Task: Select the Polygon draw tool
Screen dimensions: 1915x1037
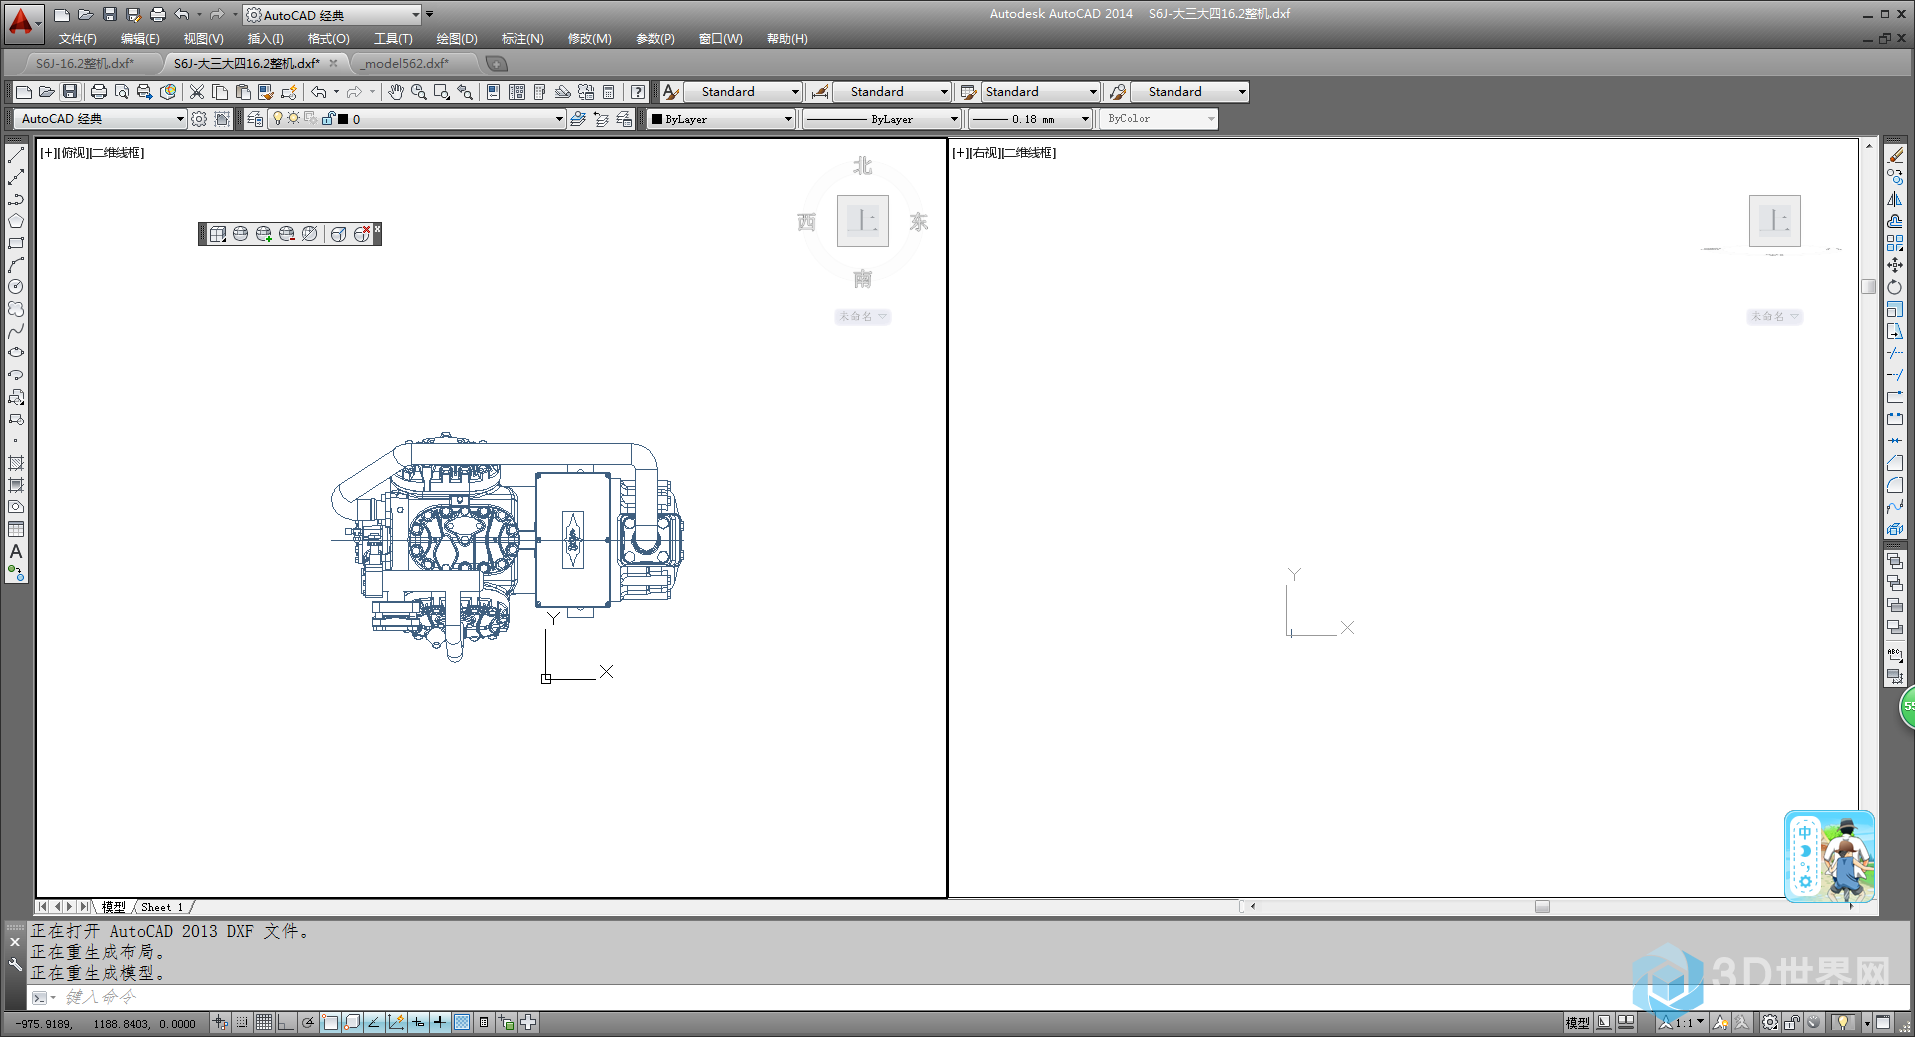Action: click(x=16, y=221)
